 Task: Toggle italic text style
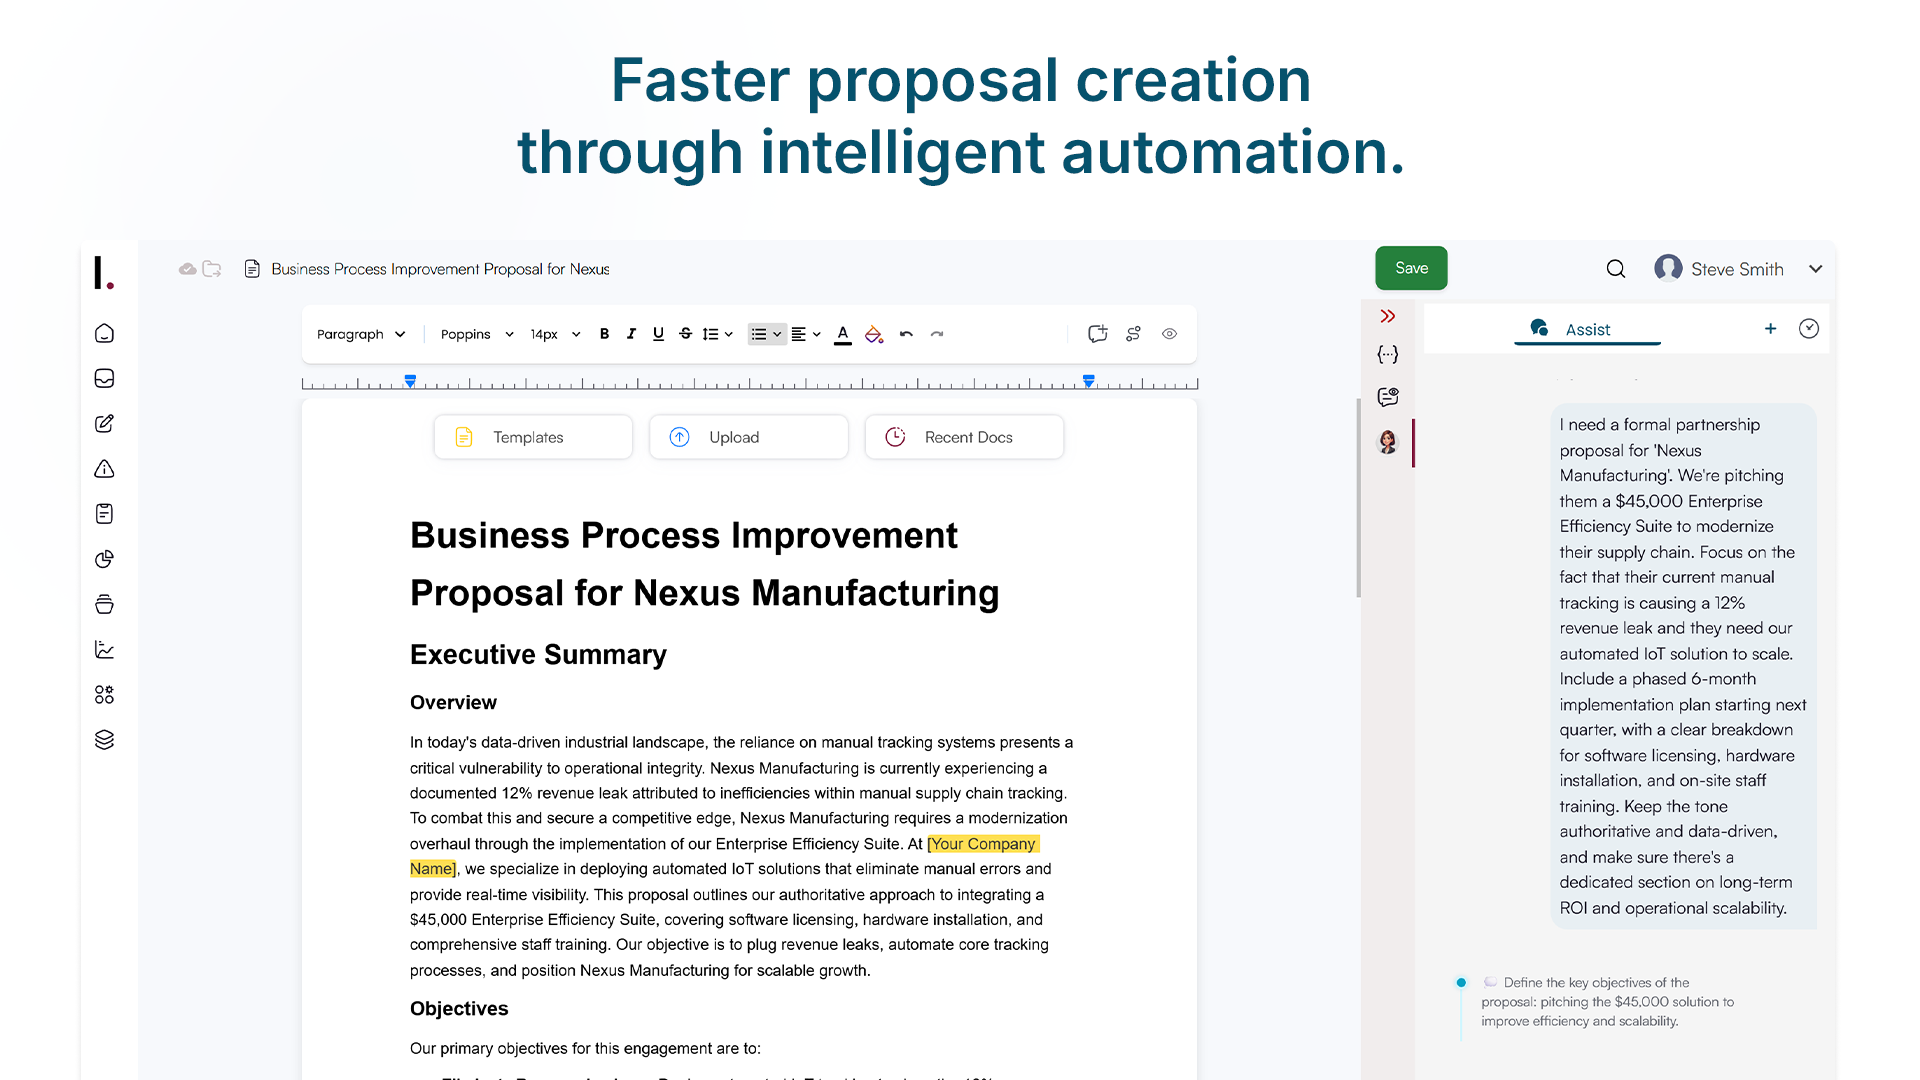[631, 334]
